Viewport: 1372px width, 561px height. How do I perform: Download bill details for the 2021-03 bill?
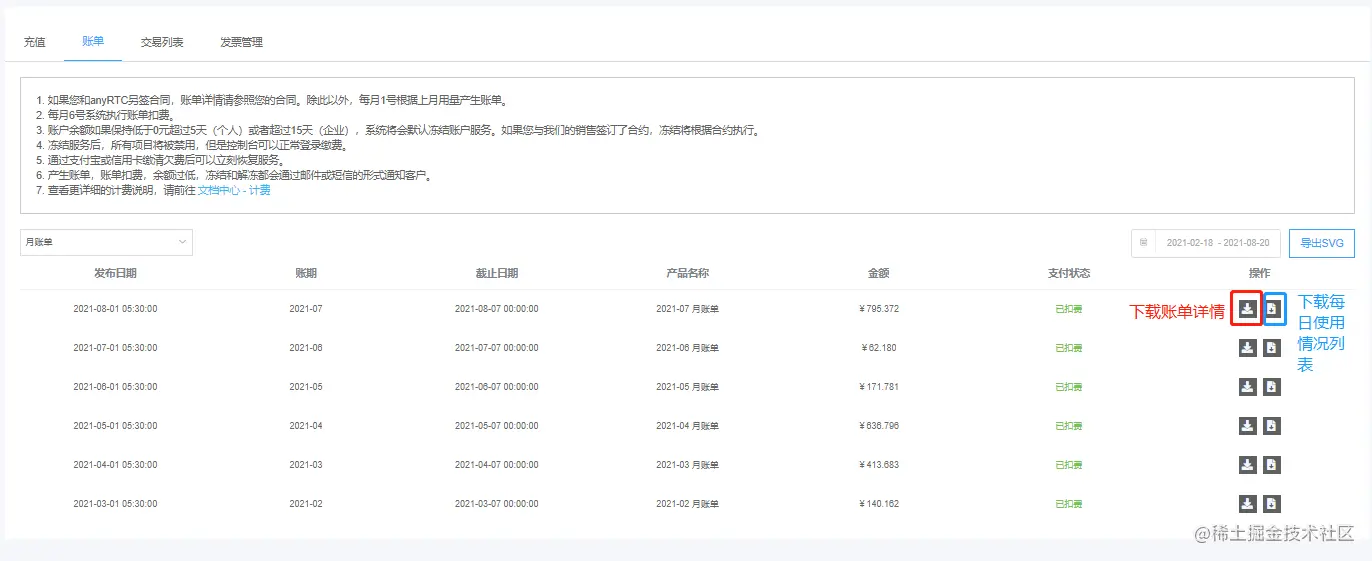pos(1247,465)
